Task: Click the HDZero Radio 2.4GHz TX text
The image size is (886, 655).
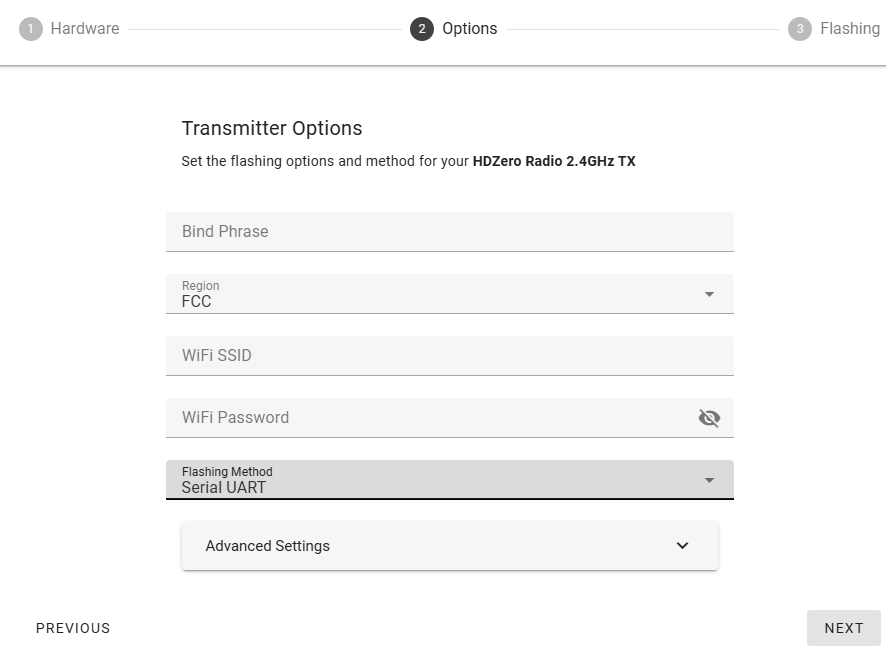Action: 554,161
